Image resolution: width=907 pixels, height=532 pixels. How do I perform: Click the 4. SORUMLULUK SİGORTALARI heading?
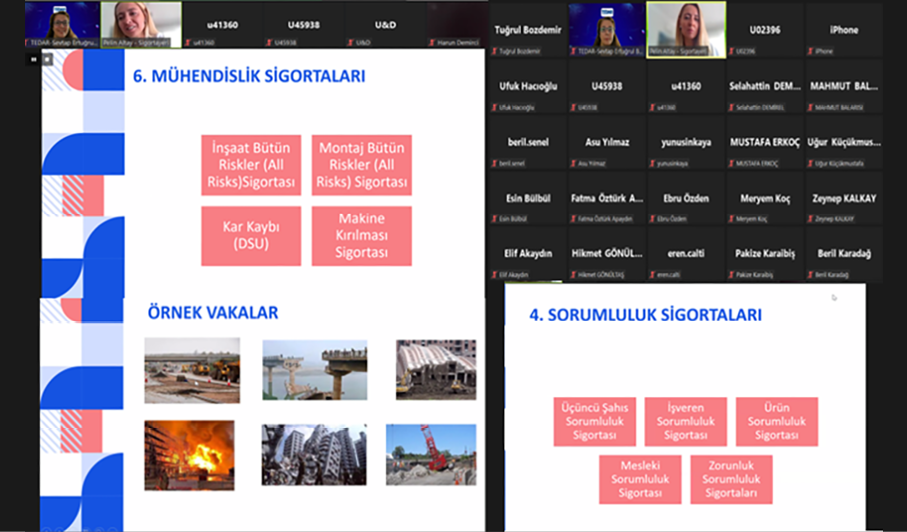pos(645,315)
